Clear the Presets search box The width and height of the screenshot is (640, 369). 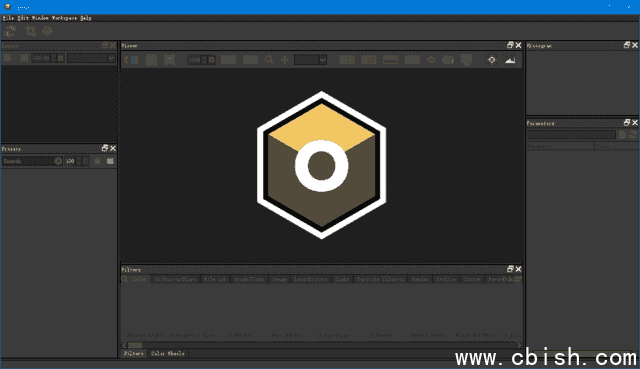[58, 161]
